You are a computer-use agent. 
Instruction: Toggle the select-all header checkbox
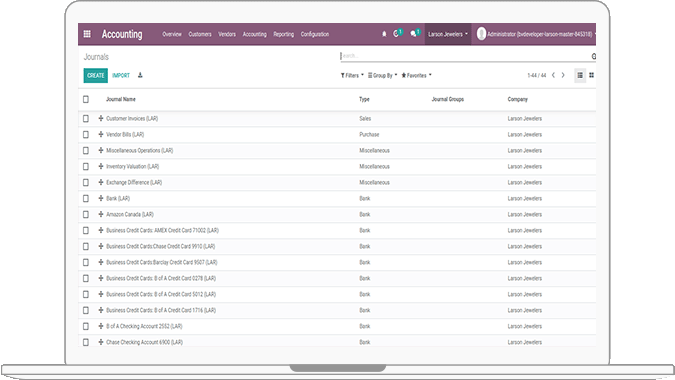point(86,99)
